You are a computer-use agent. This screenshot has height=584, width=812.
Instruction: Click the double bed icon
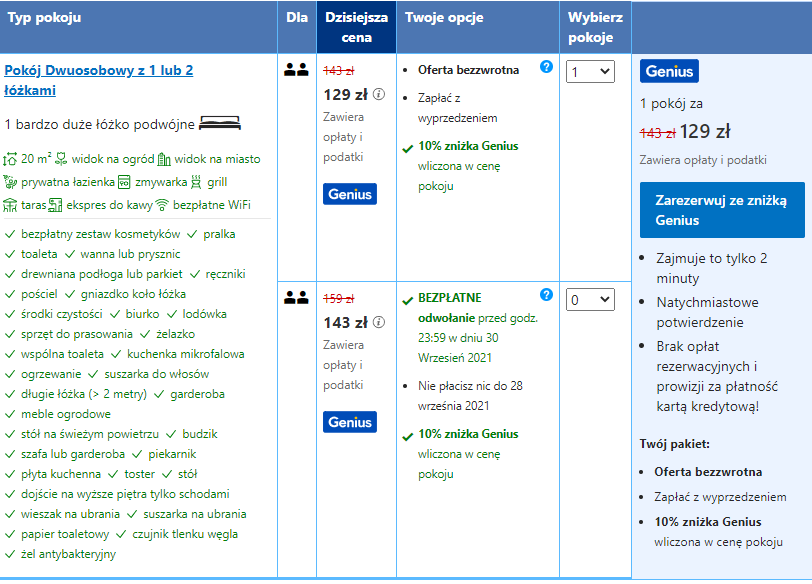click(x=220, y=123)
